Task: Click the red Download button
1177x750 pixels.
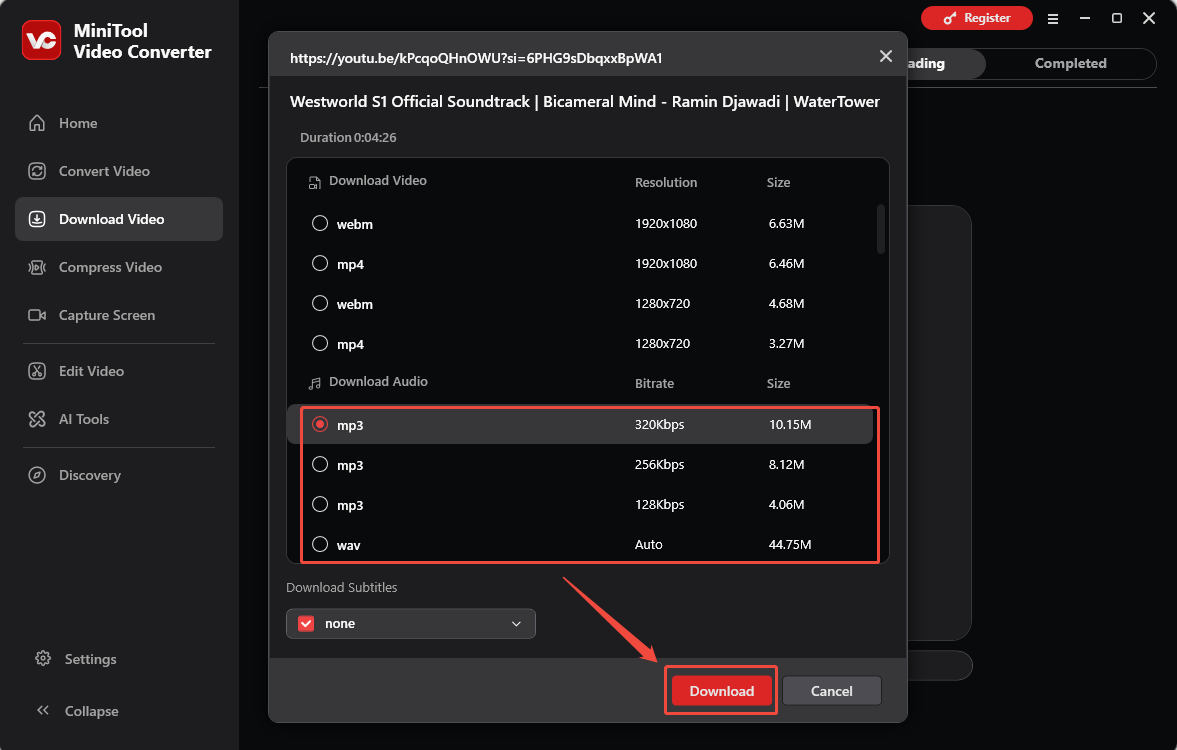Action: (721, 691)
